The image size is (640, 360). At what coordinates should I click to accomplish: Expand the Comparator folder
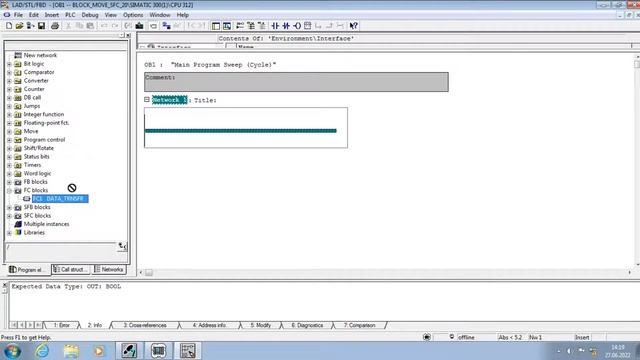(x=9, y=72)
